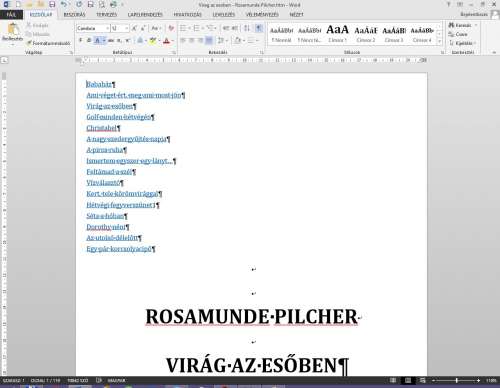Apply the Címsor 1 style
Image resolution: width=500 pixels, height=388 pixels.
click(x=337, y=33)
